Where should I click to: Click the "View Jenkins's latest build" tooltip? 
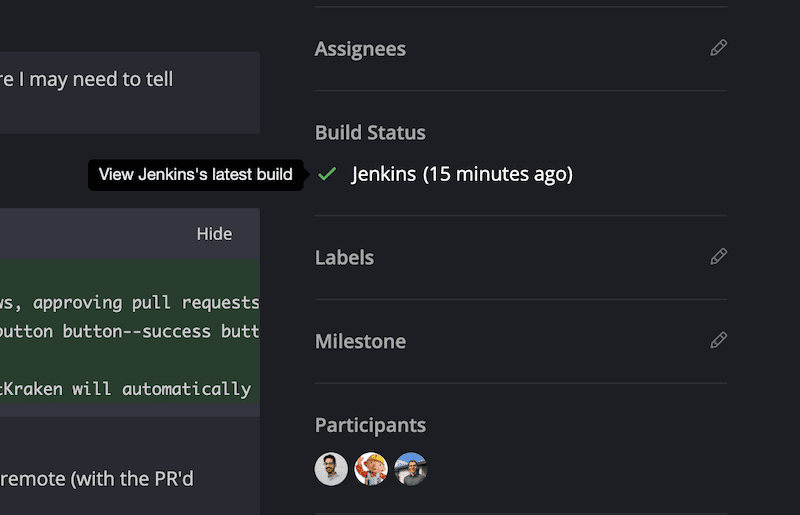pyautogui.click(x=195, y=175)
